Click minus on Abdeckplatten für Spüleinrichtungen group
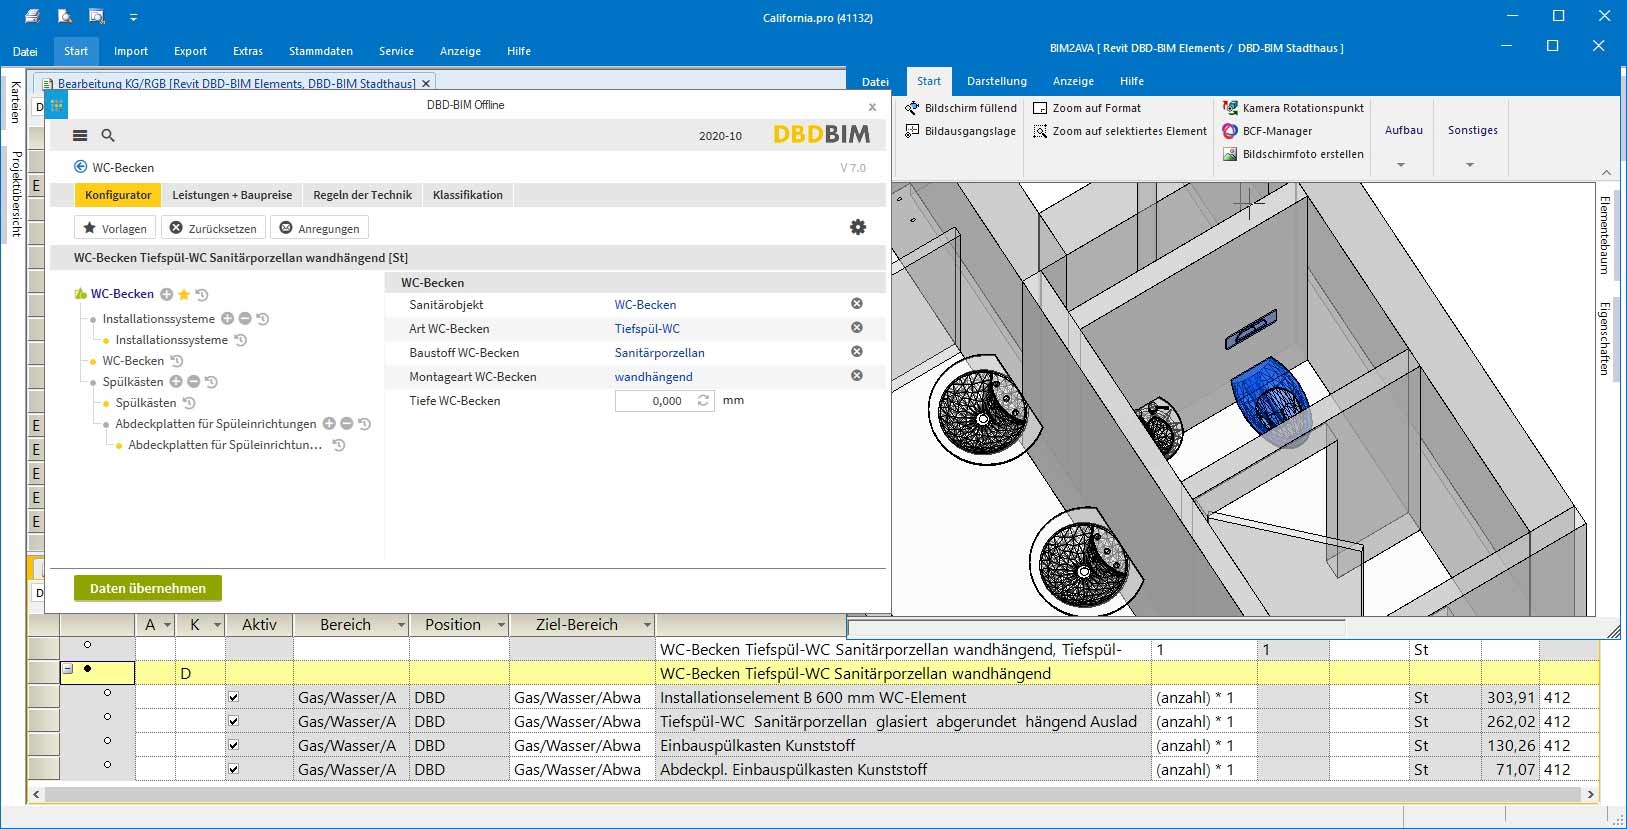 (347, 424)
